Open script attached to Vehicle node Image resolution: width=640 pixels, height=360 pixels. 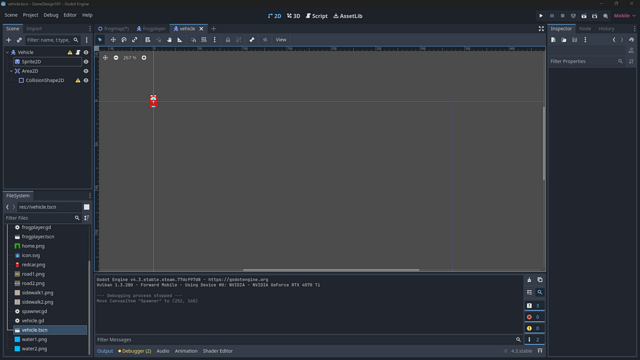(x=78, y=52)
